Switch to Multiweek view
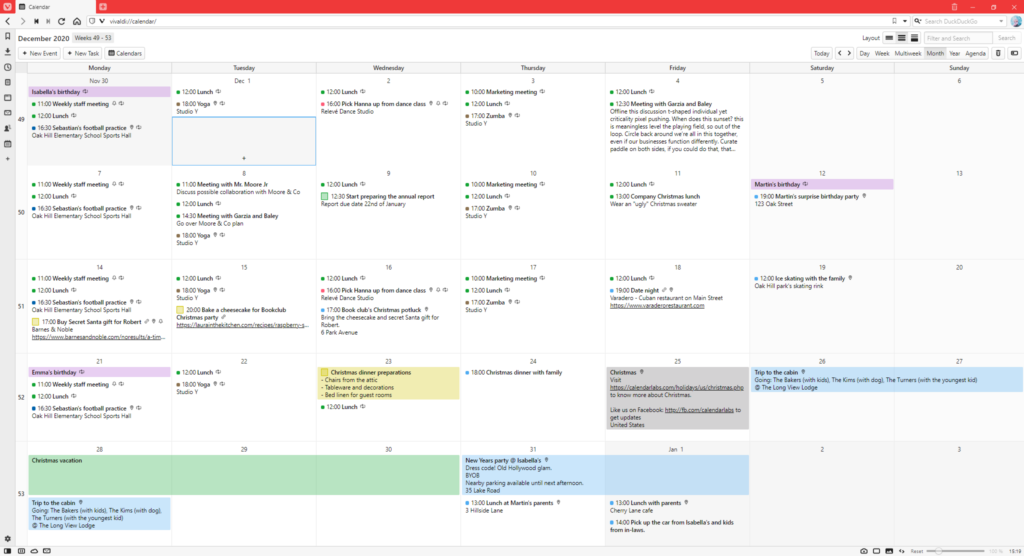 pos(908,54)
